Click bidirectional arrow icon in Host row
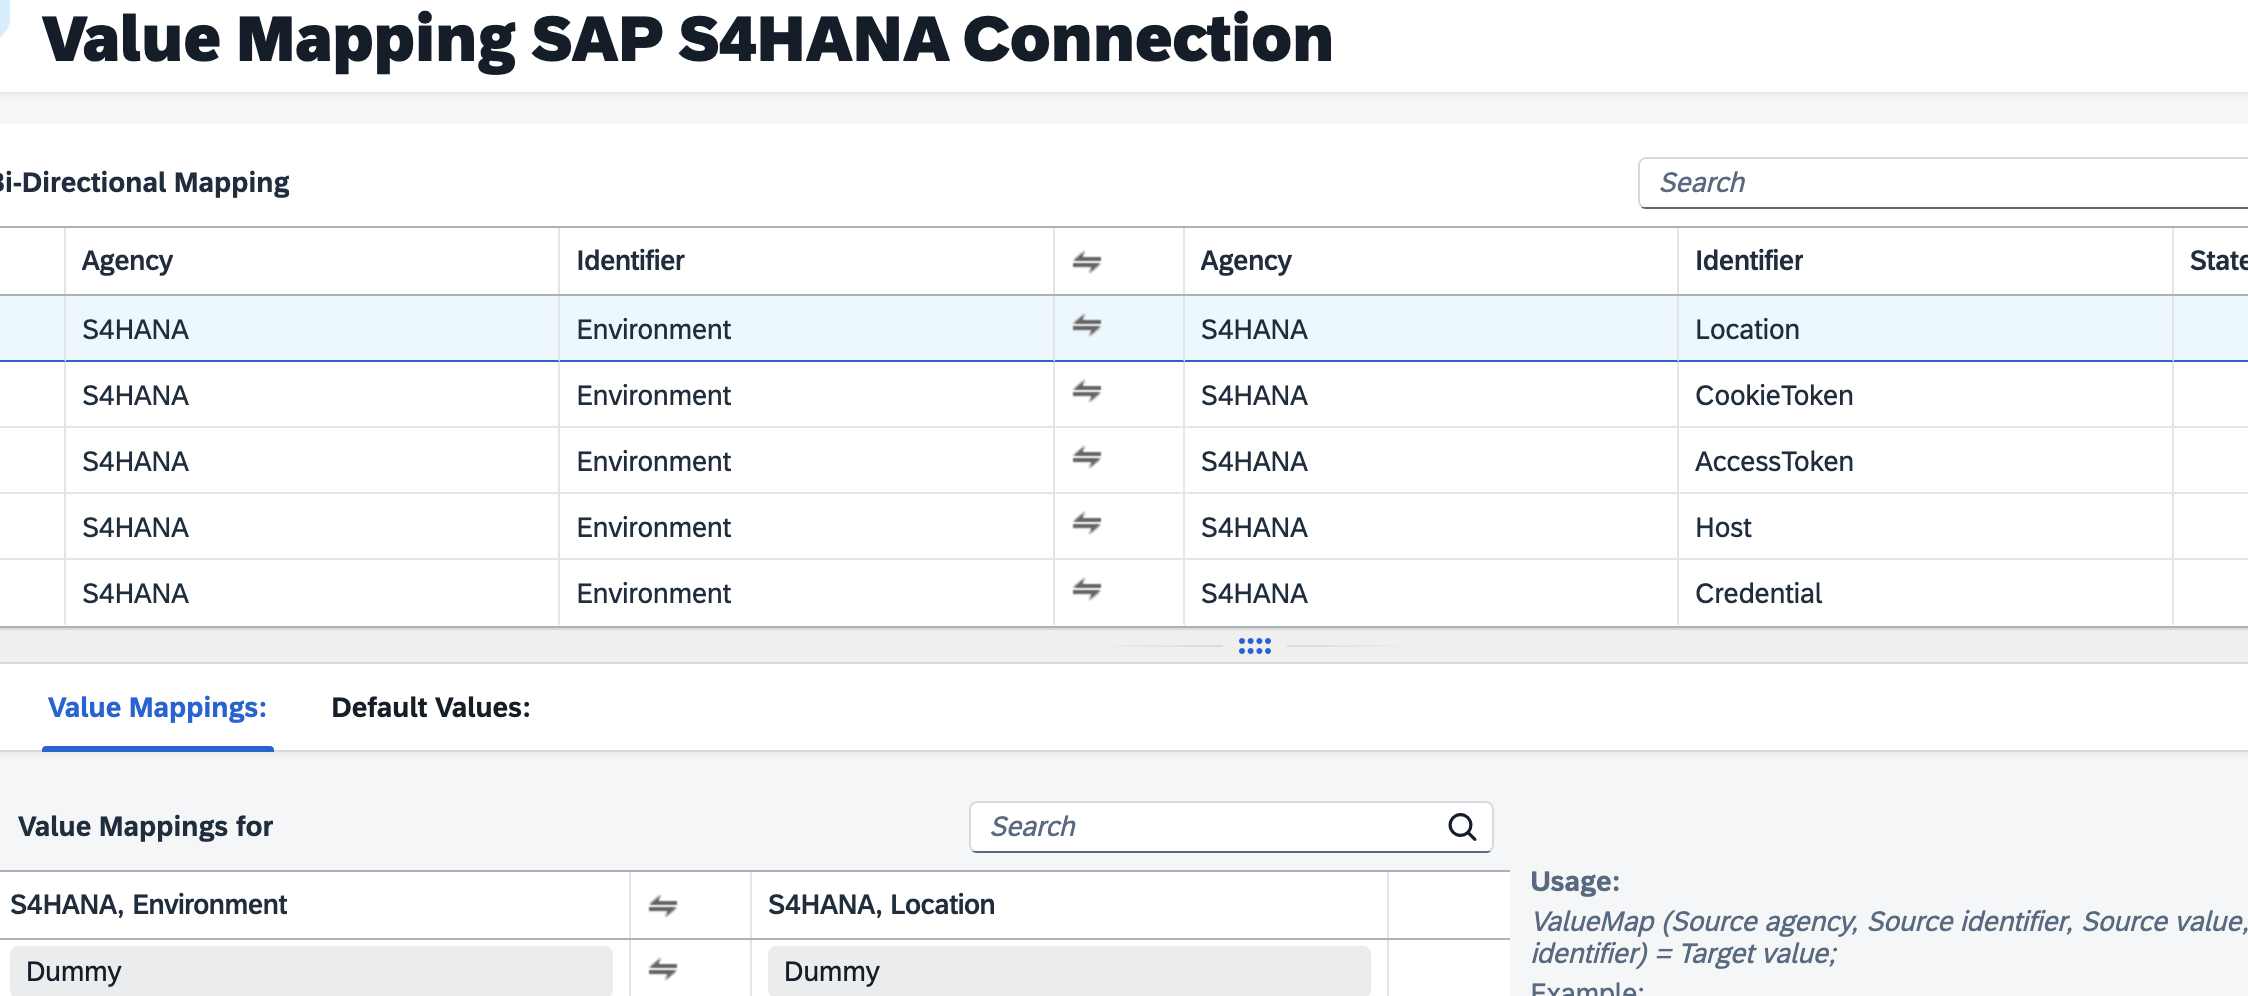The height and width of the screenshot is (996, 2248). 1087,524
